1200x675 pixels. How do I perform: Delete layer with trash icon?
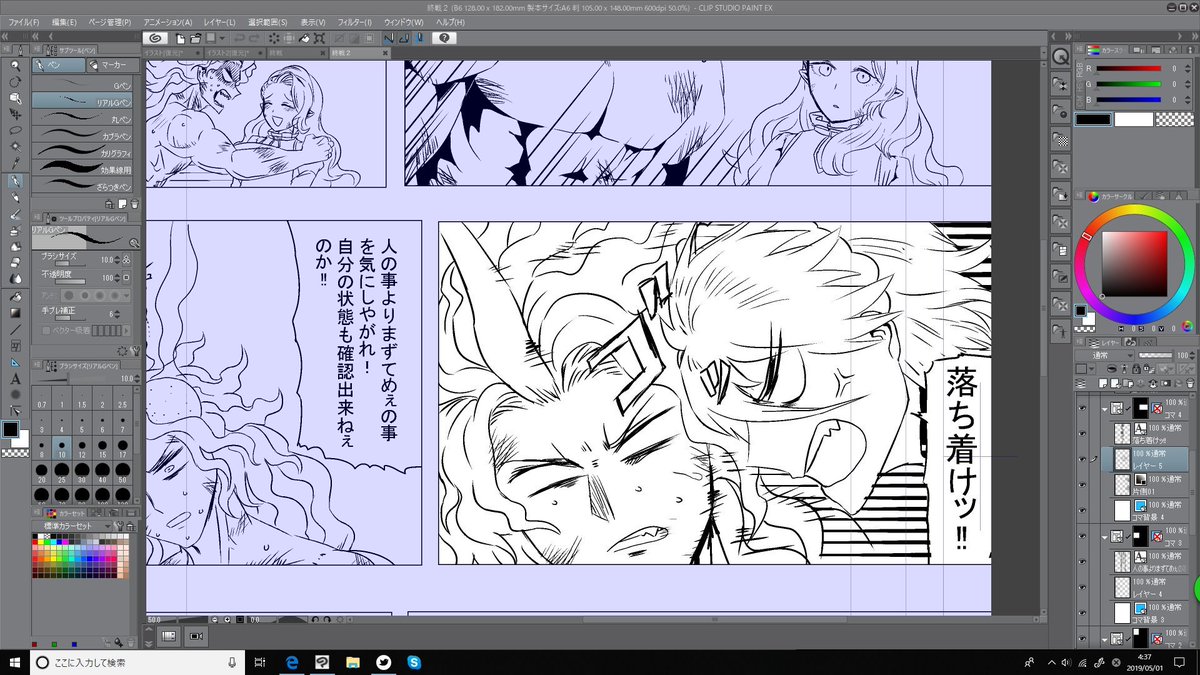(x=1189, y=384)
